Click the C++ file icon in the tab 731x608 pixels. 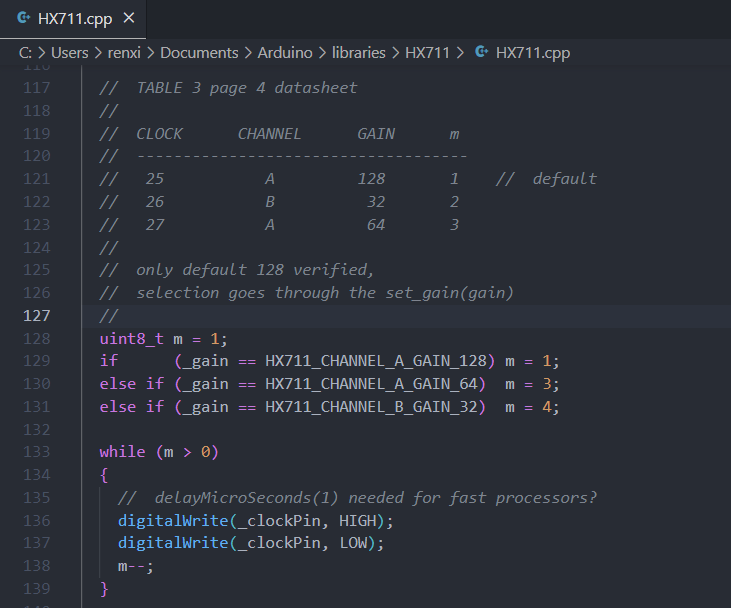[23, 18]
